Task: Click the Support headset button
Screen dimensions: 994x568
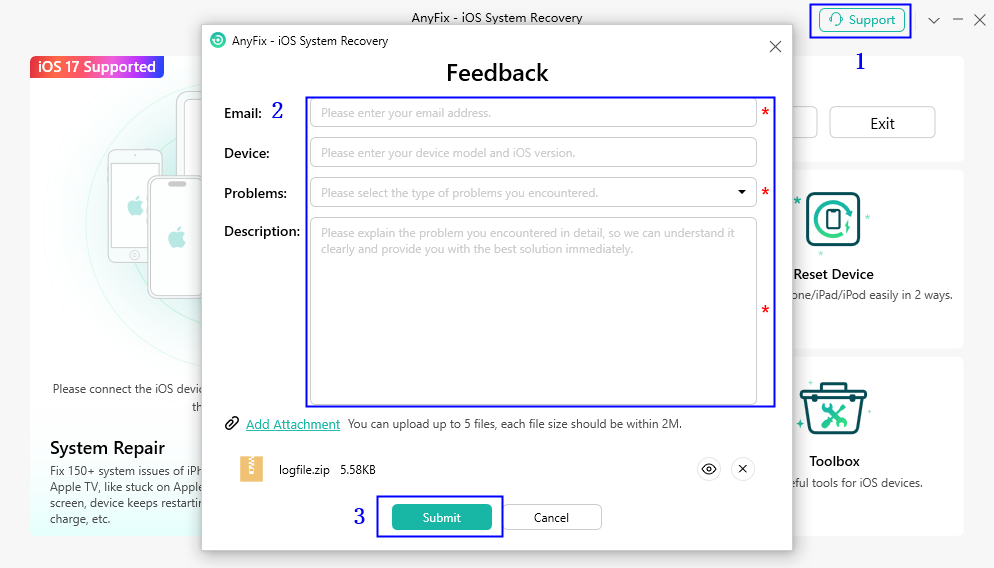Action: click(860, 20)
